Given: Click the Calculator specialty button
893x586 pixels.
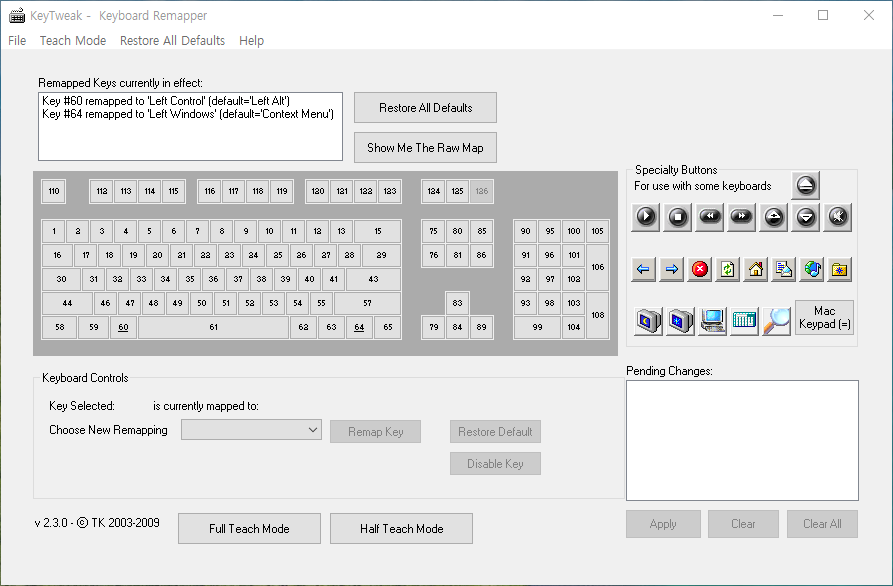Looking at the screenshot, I should (x=744, y=321).
